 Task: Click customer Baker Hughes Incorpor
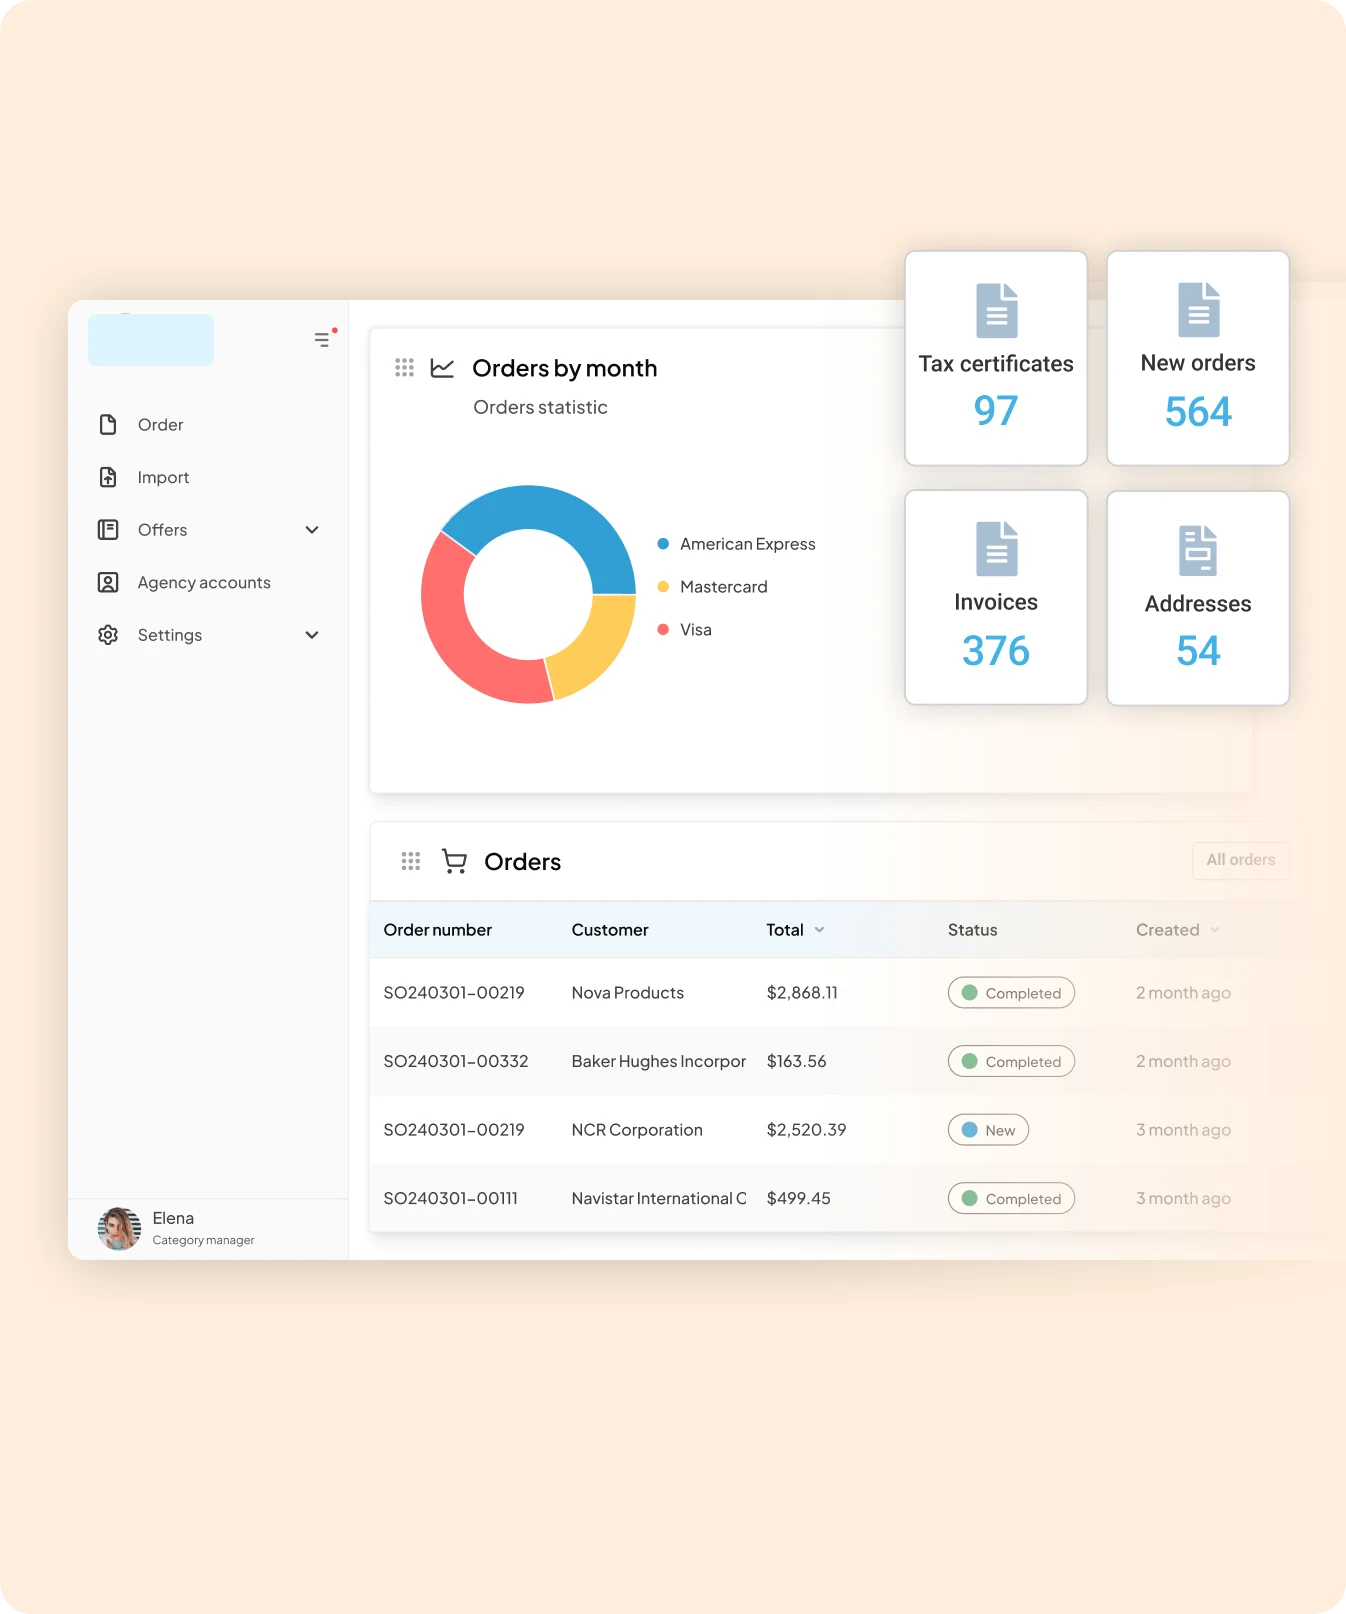[x=659, y=1061]
